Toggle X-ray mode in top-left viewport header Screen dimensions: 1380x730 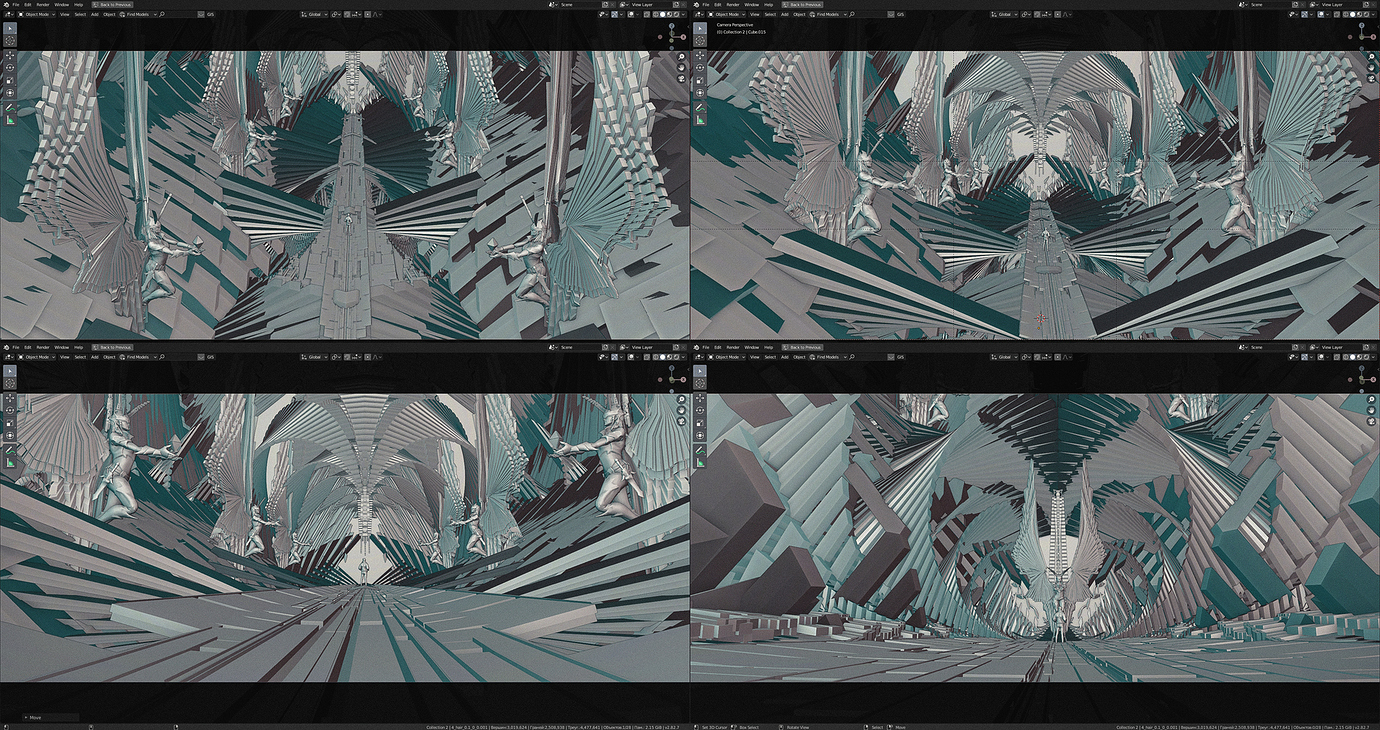[x=647, y=14]
